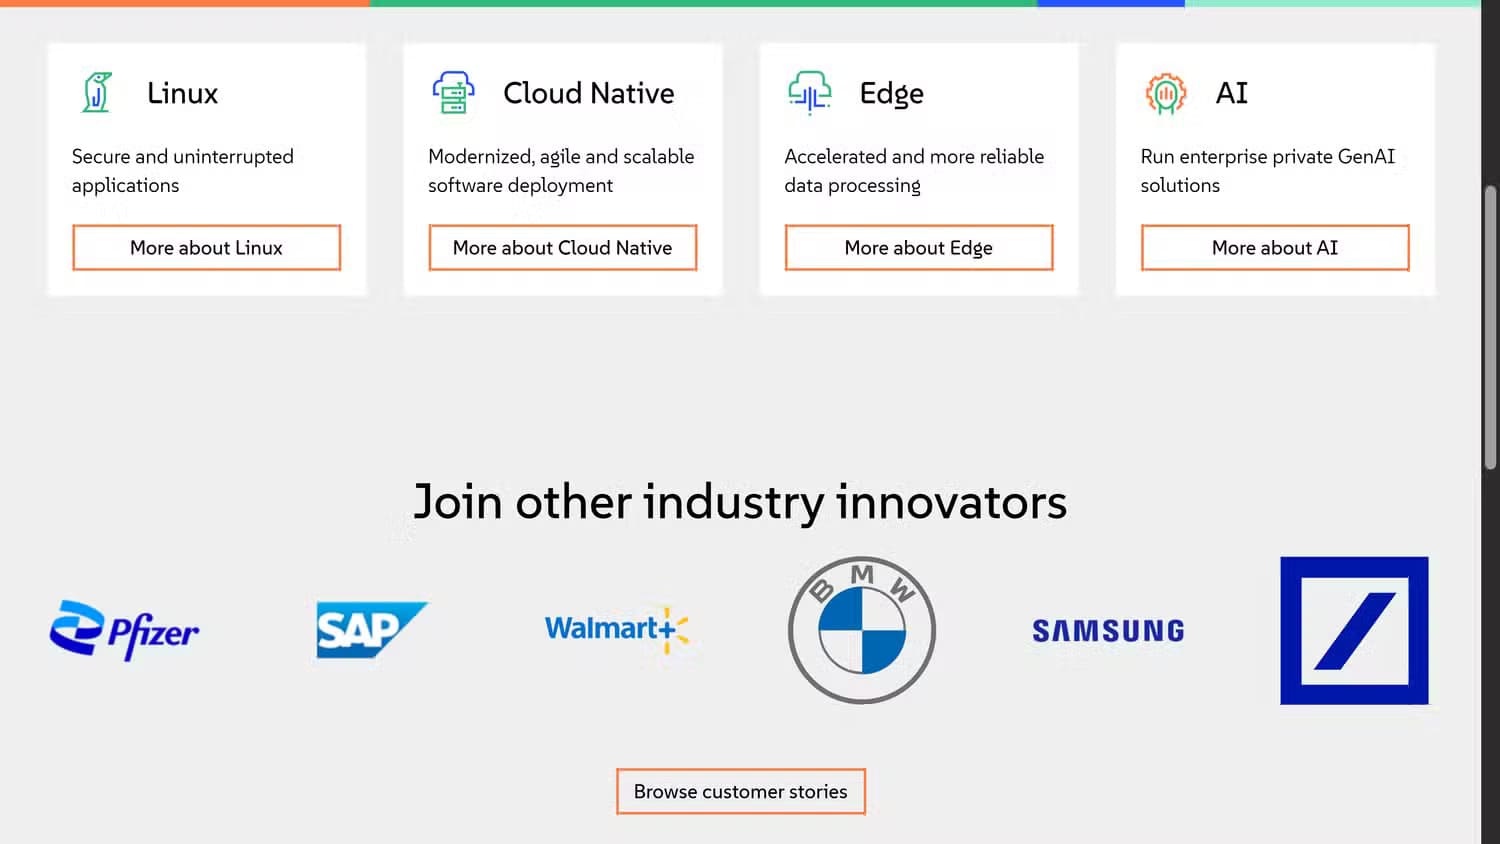Viewport: 1500px width, 844px height.
Task: Click the Cloud Native card heading
Action: pos(589,93)
